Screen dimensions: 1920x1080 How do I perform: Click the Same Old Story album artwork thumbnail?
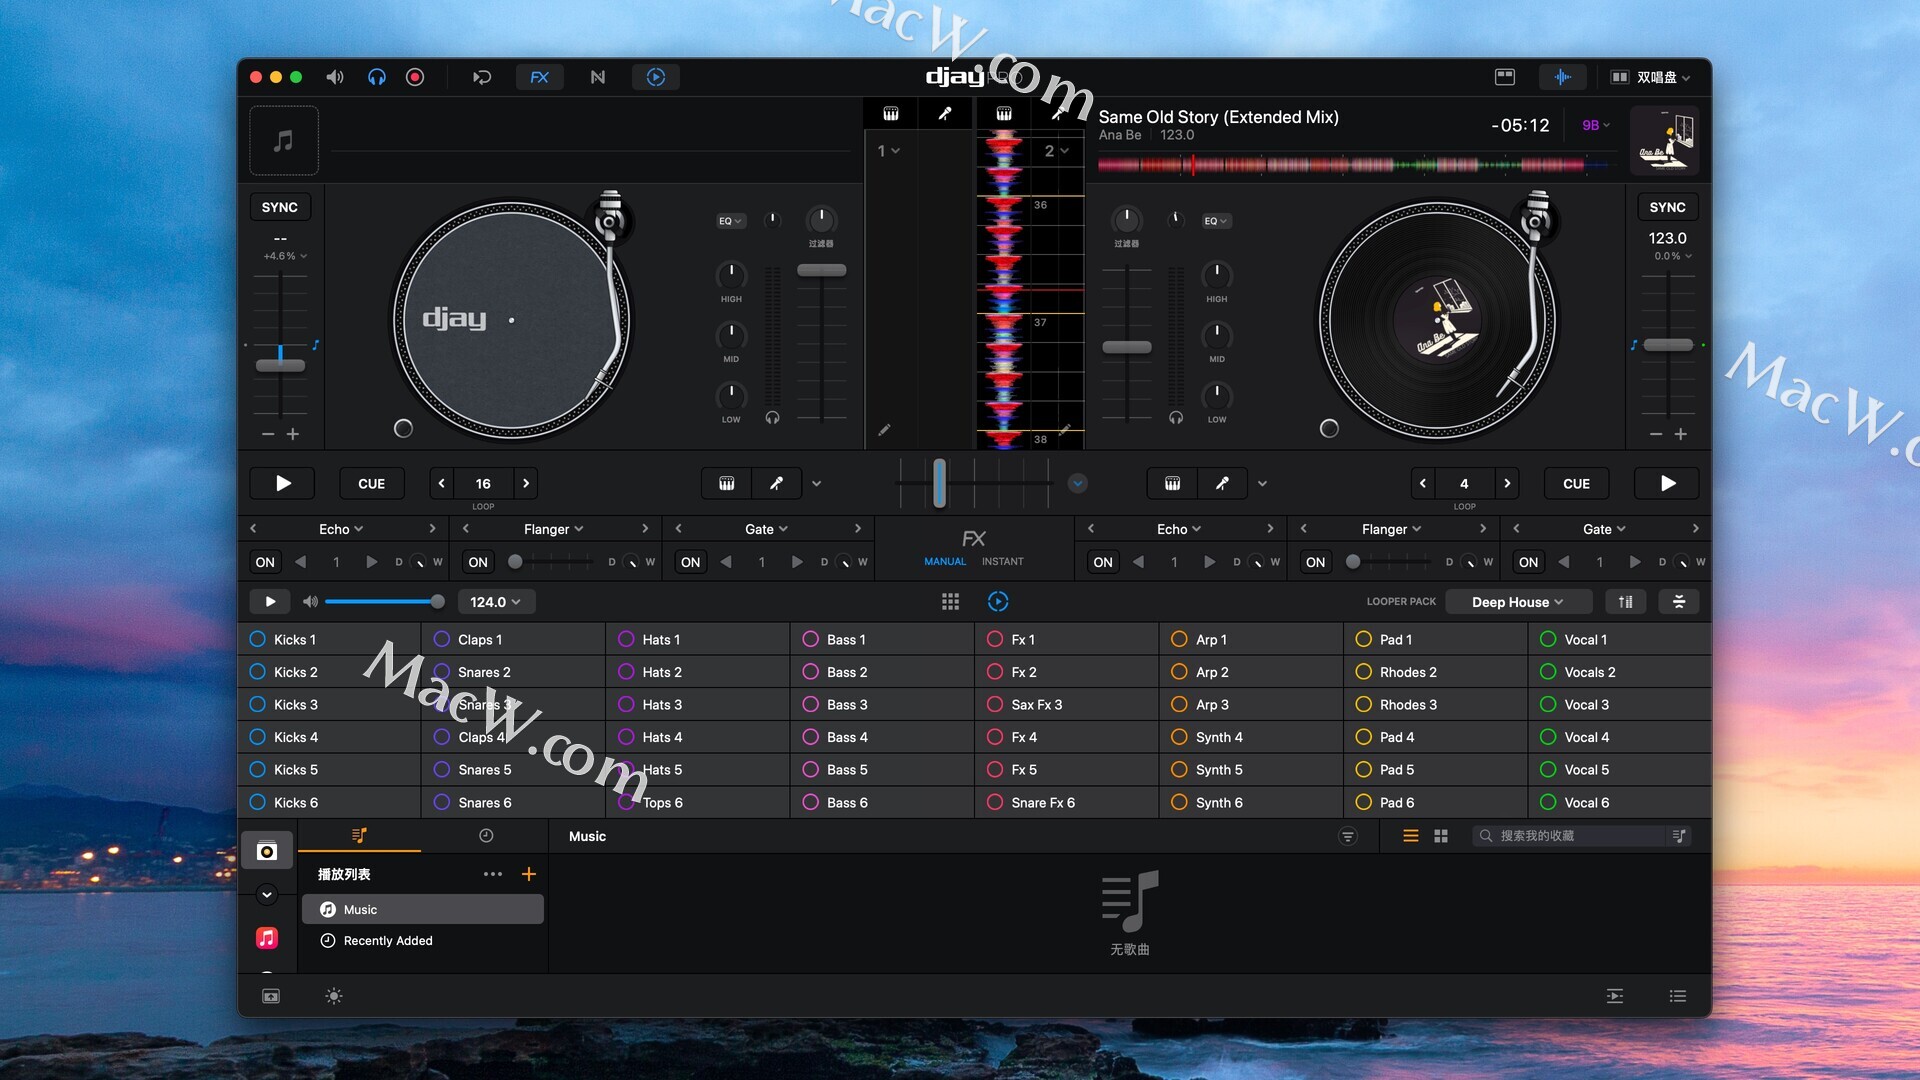[1664, 141]
